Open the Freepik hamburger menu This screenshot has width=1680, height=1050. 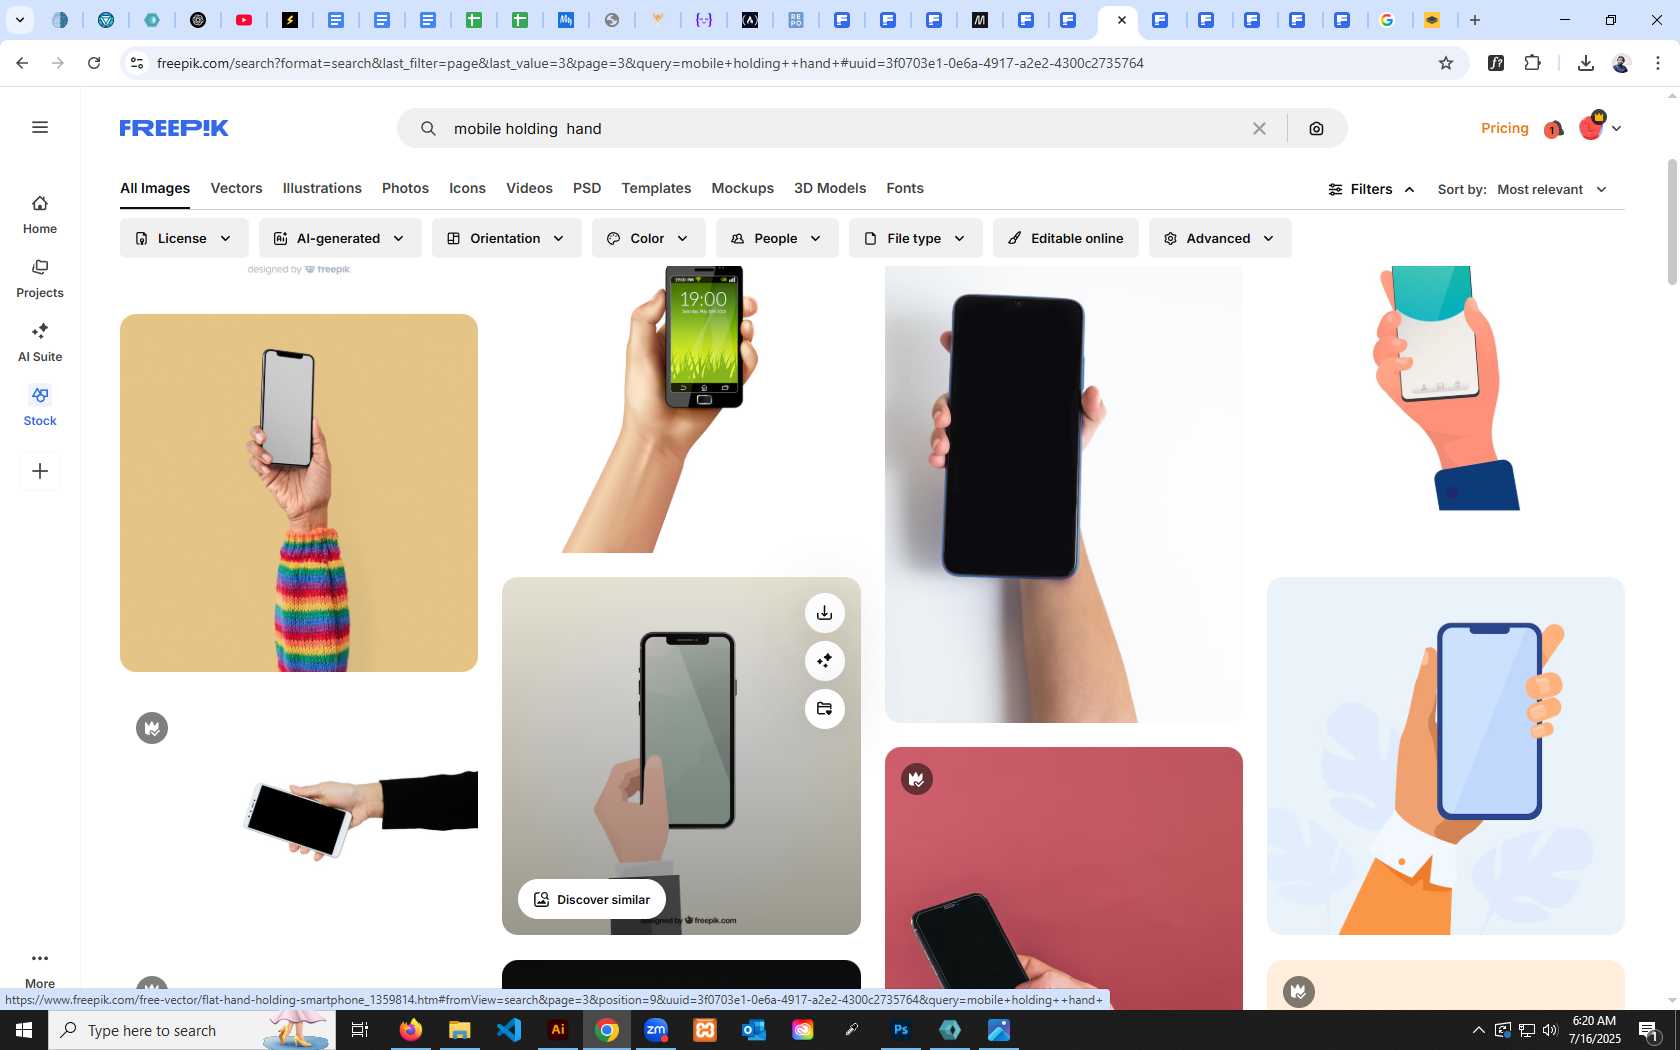click(40, 127)
